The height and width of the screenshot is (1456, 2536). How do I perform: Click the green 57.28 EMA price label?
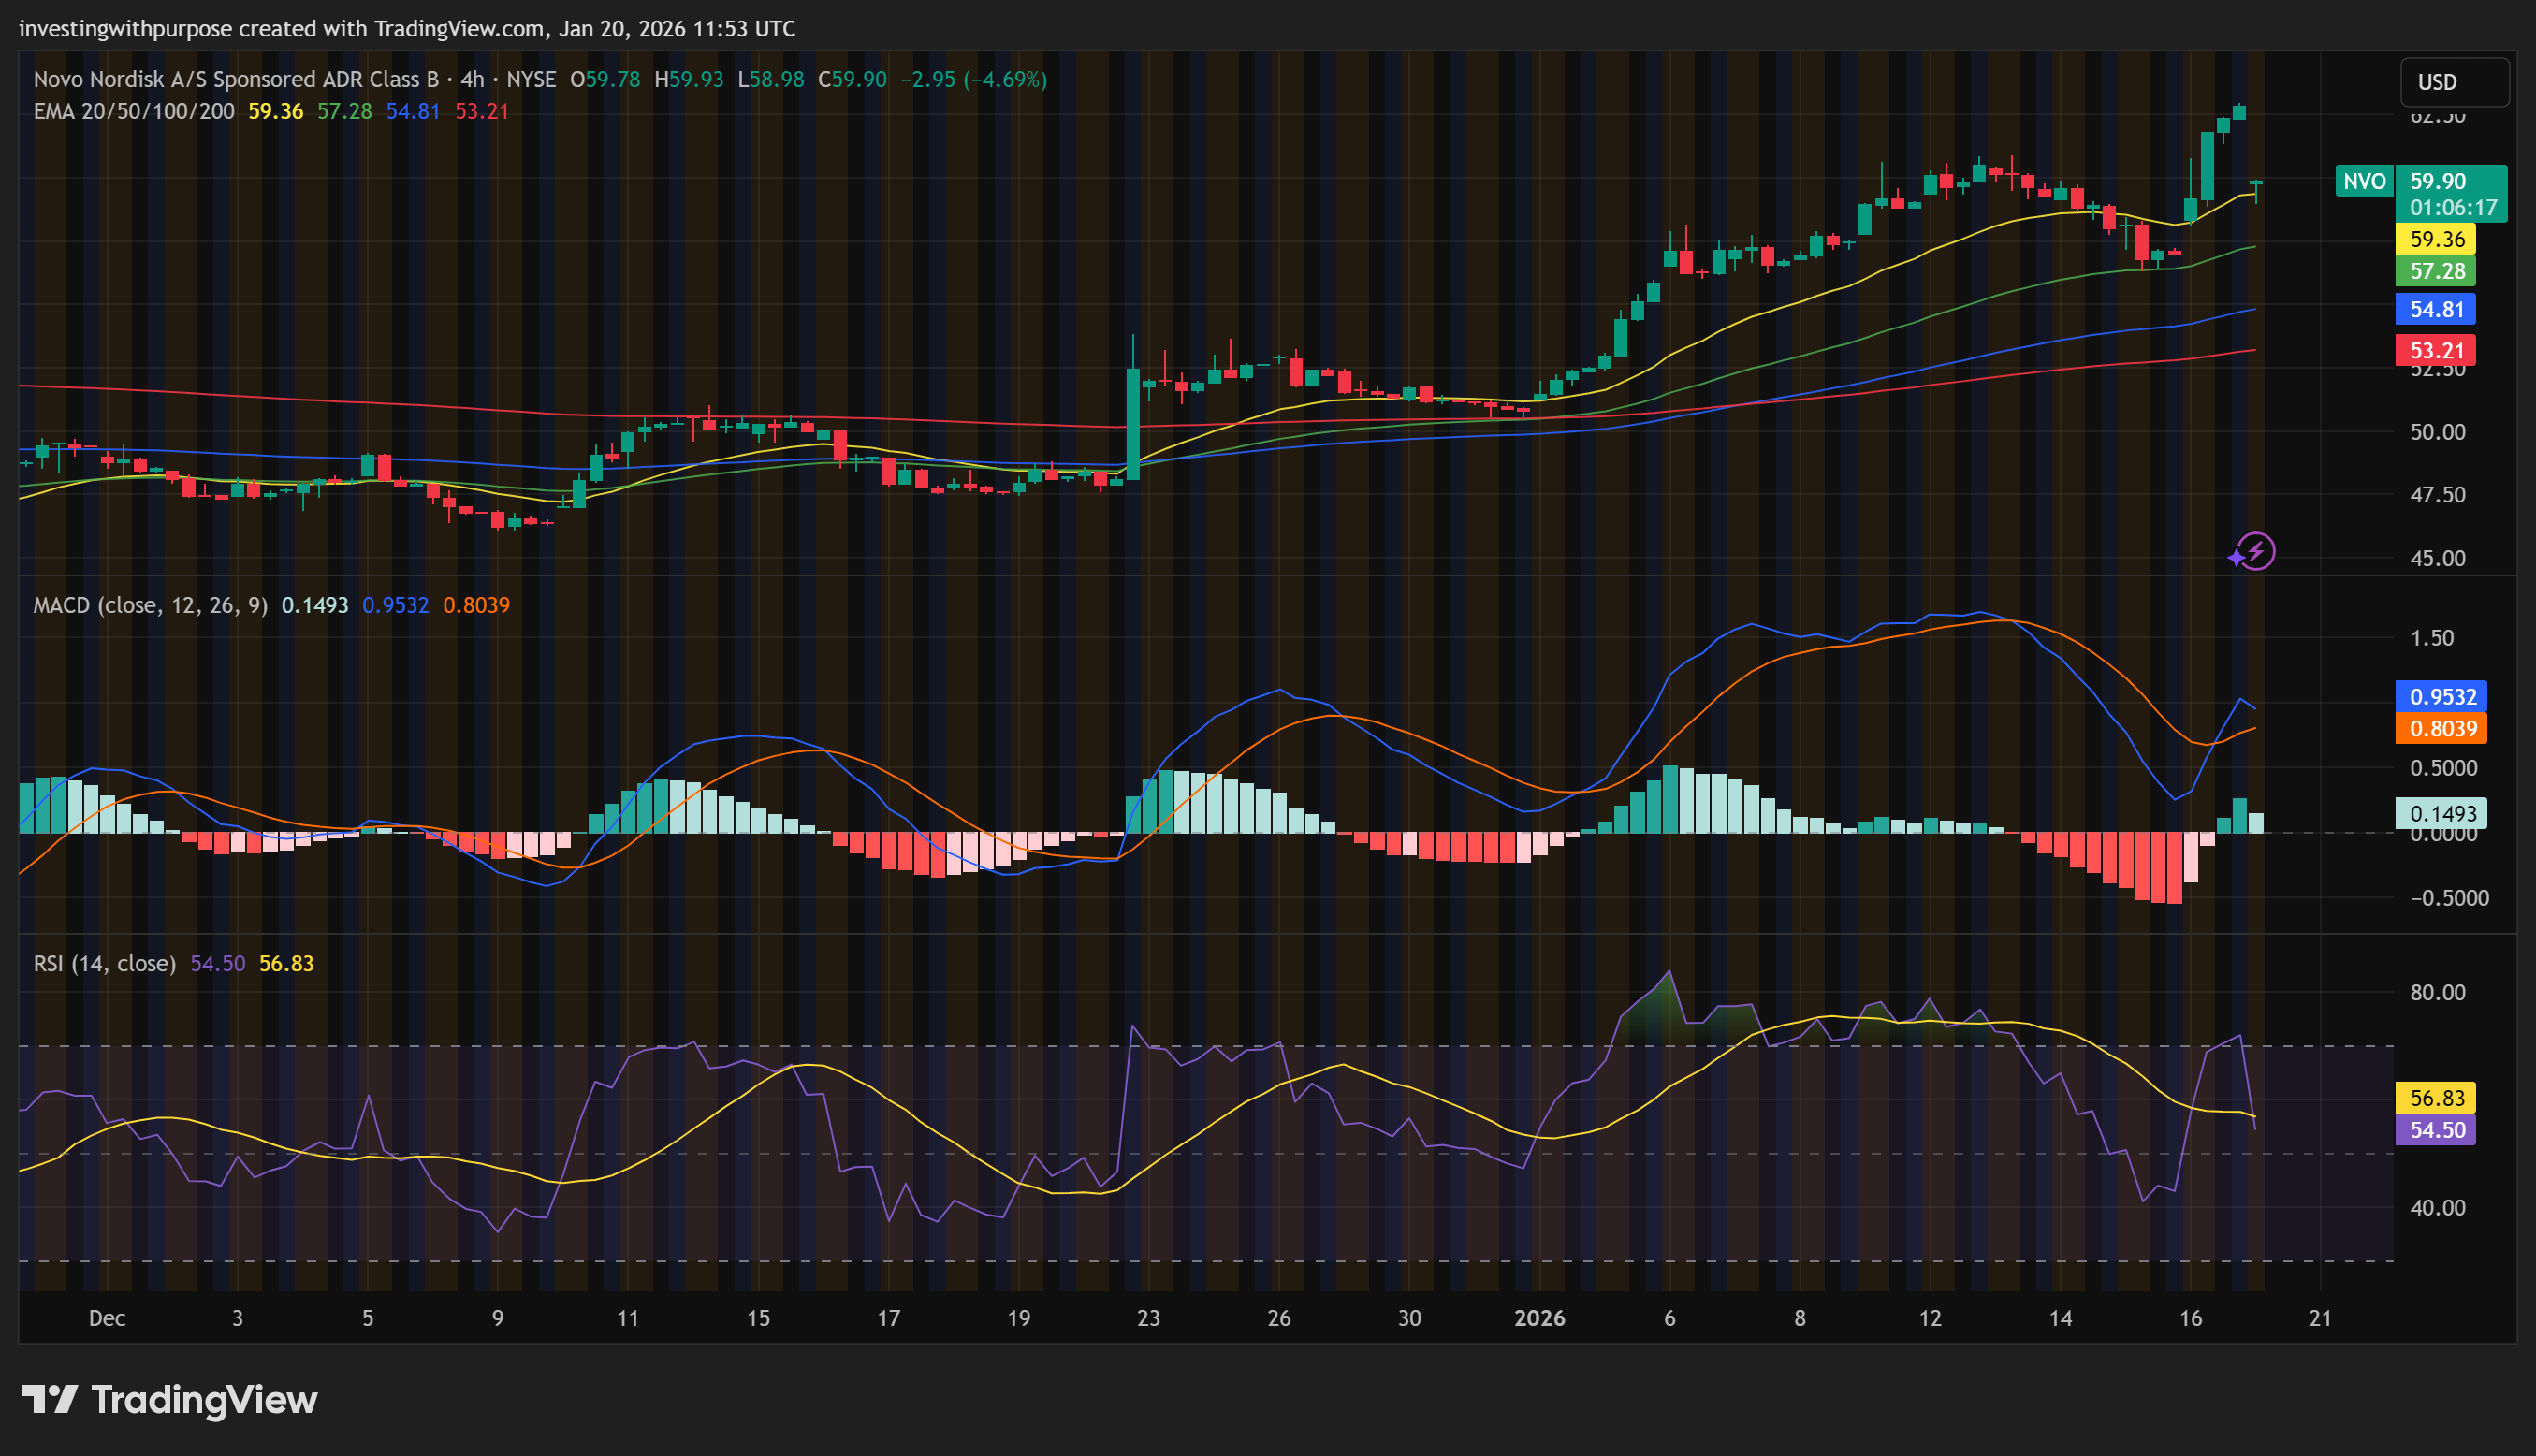pyautogui.click(x=2435, y=271)
